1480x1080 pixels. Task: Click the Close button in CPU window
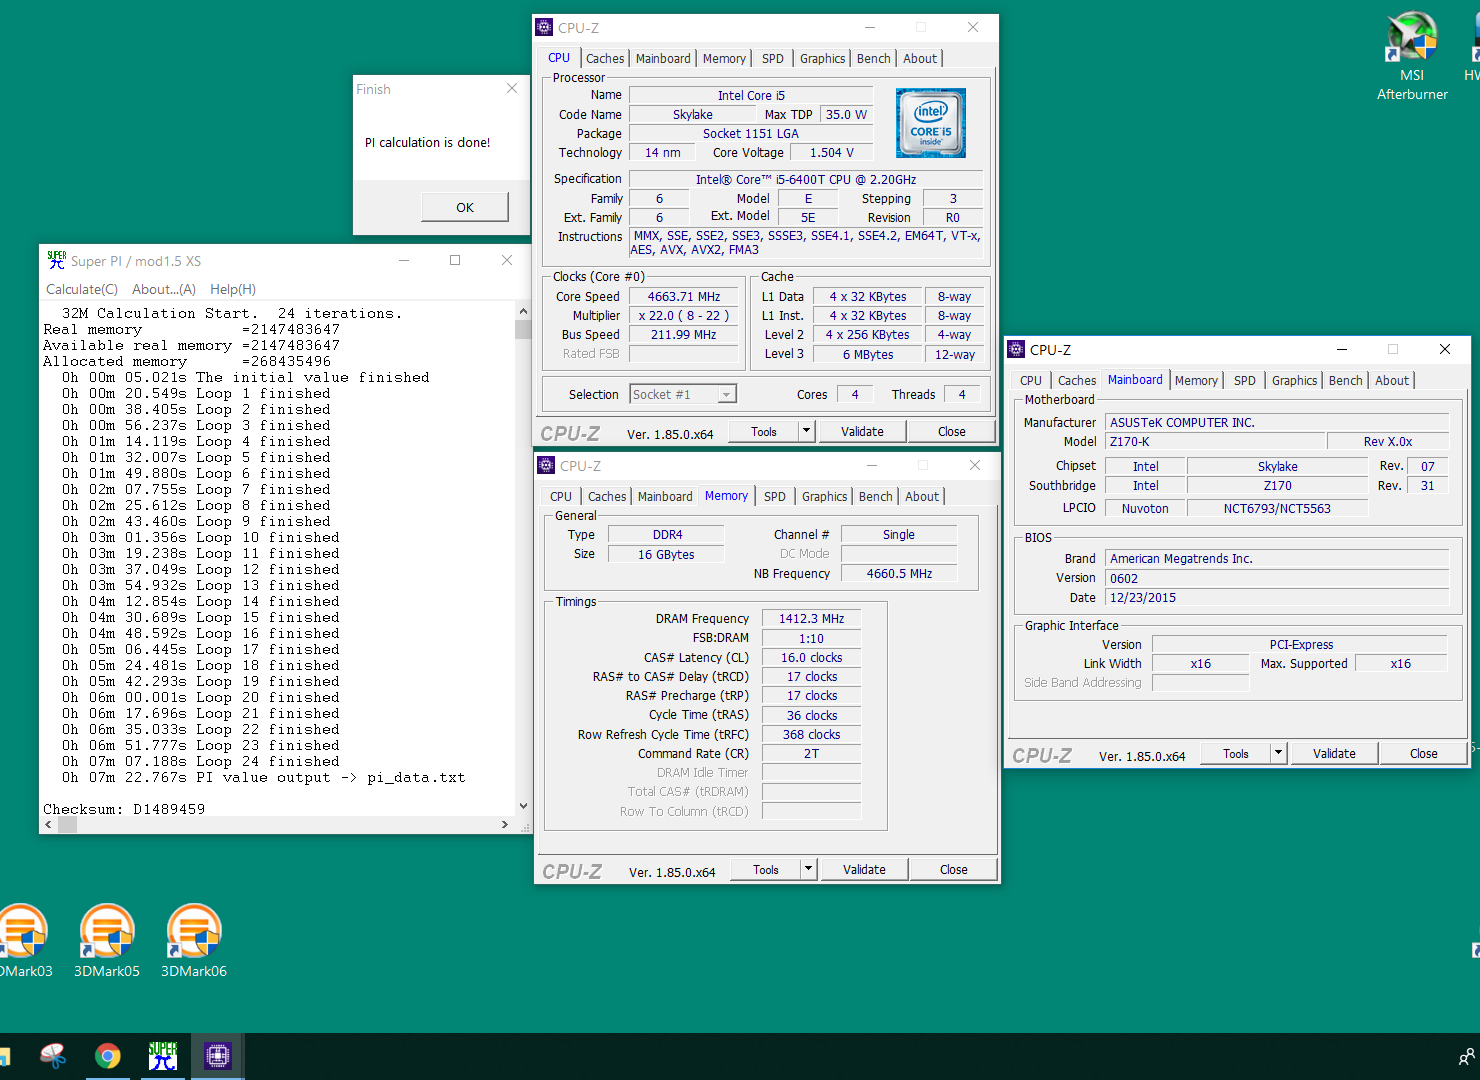[x=952, y=431]
